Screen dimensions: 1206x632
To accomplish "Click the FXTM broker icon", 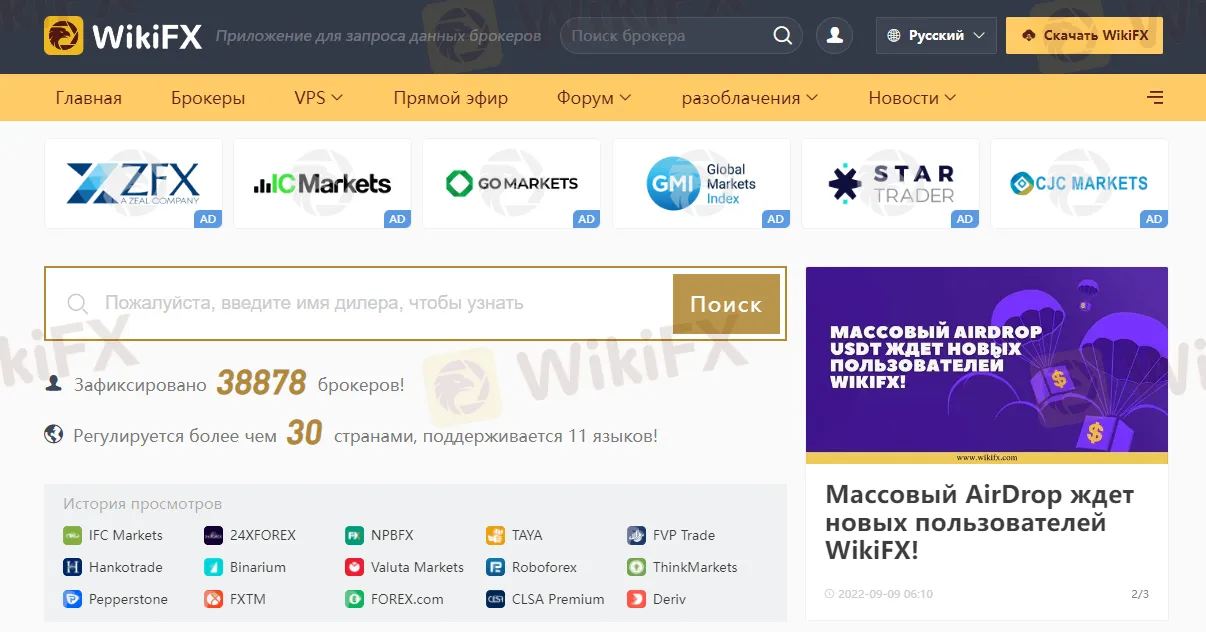I will [213, 599].
